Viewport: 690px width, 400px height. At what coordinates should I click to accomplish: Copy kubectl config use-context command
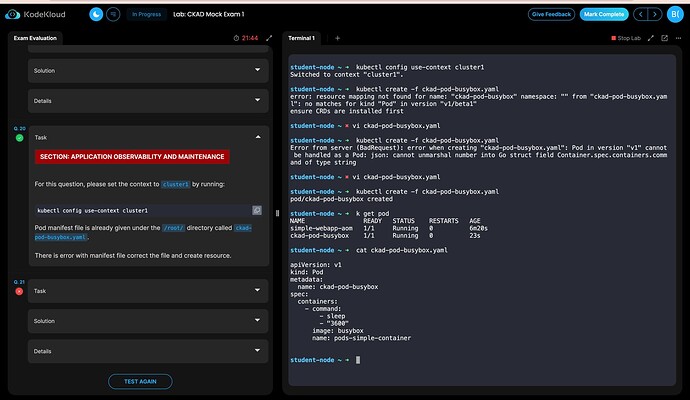(x=257, y=210)
